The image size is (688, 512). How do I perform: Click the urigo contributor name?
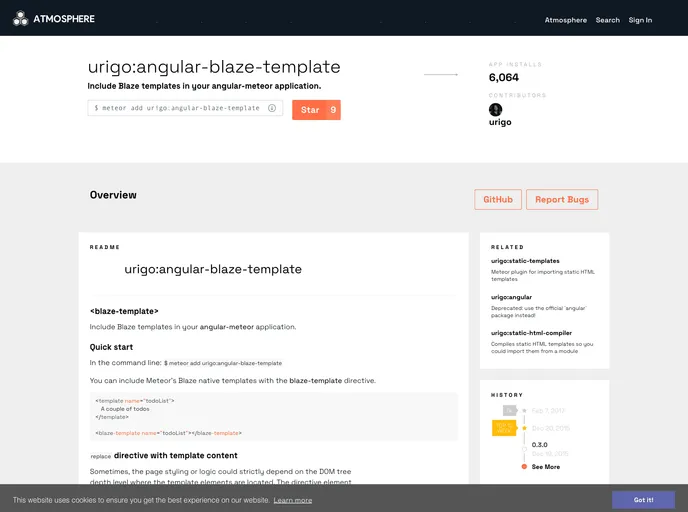(500, 122)
